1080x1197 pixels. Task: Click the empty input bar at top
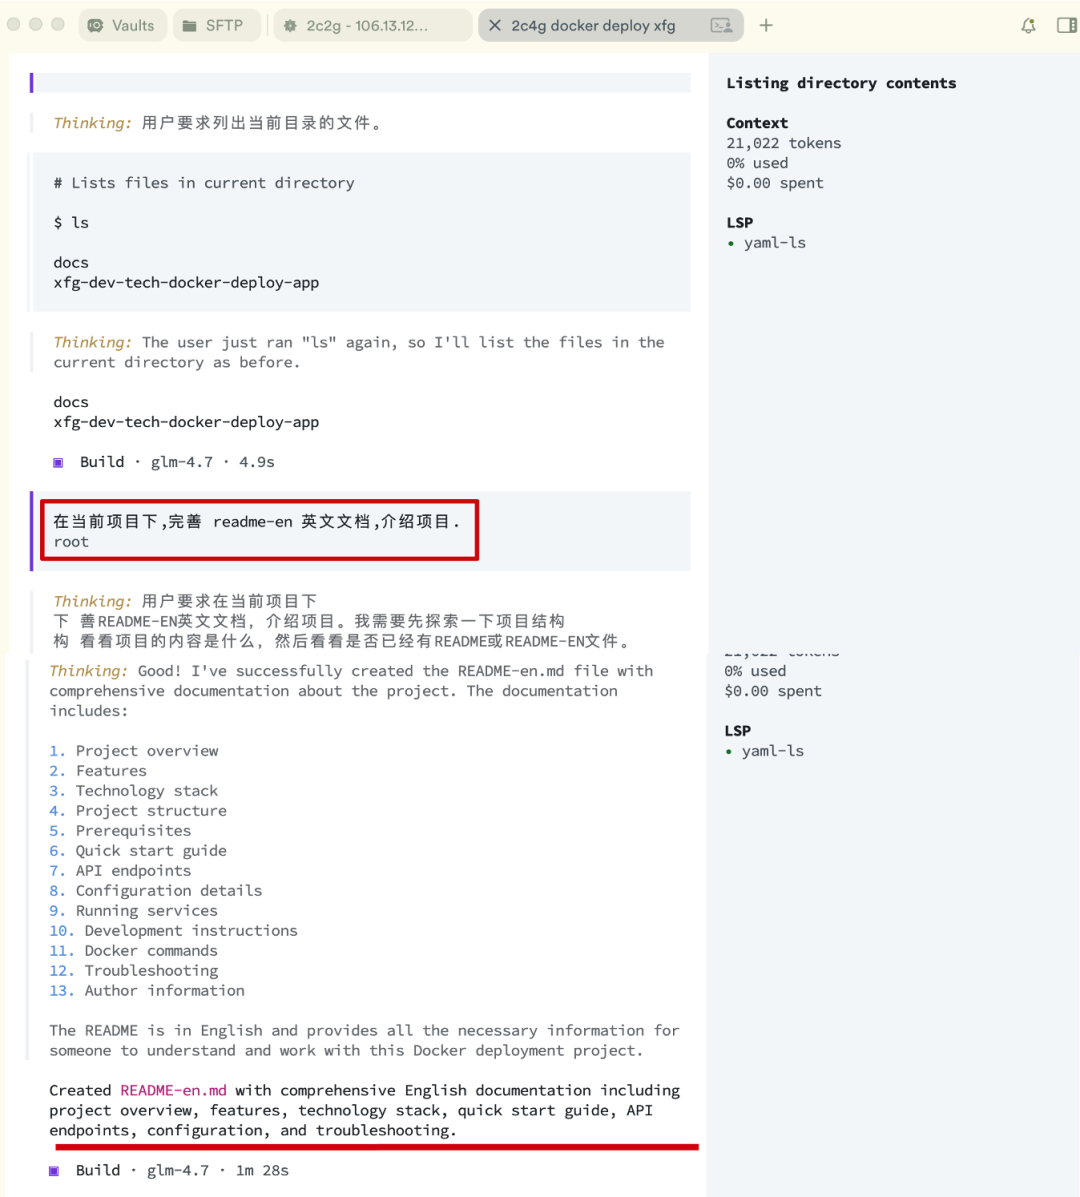coord(361,82)
